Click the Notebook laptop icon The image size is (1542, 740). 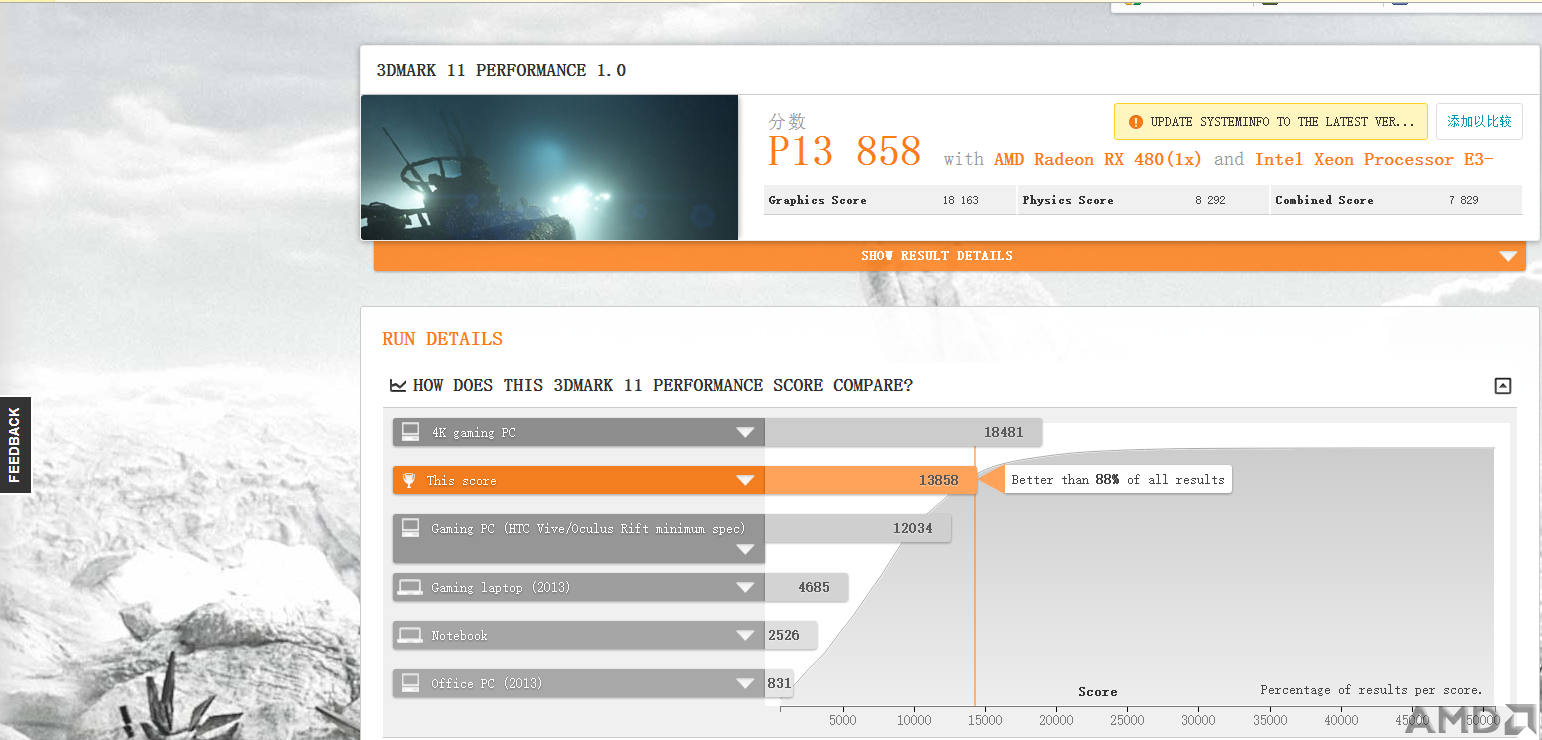(x=410, y=635)
